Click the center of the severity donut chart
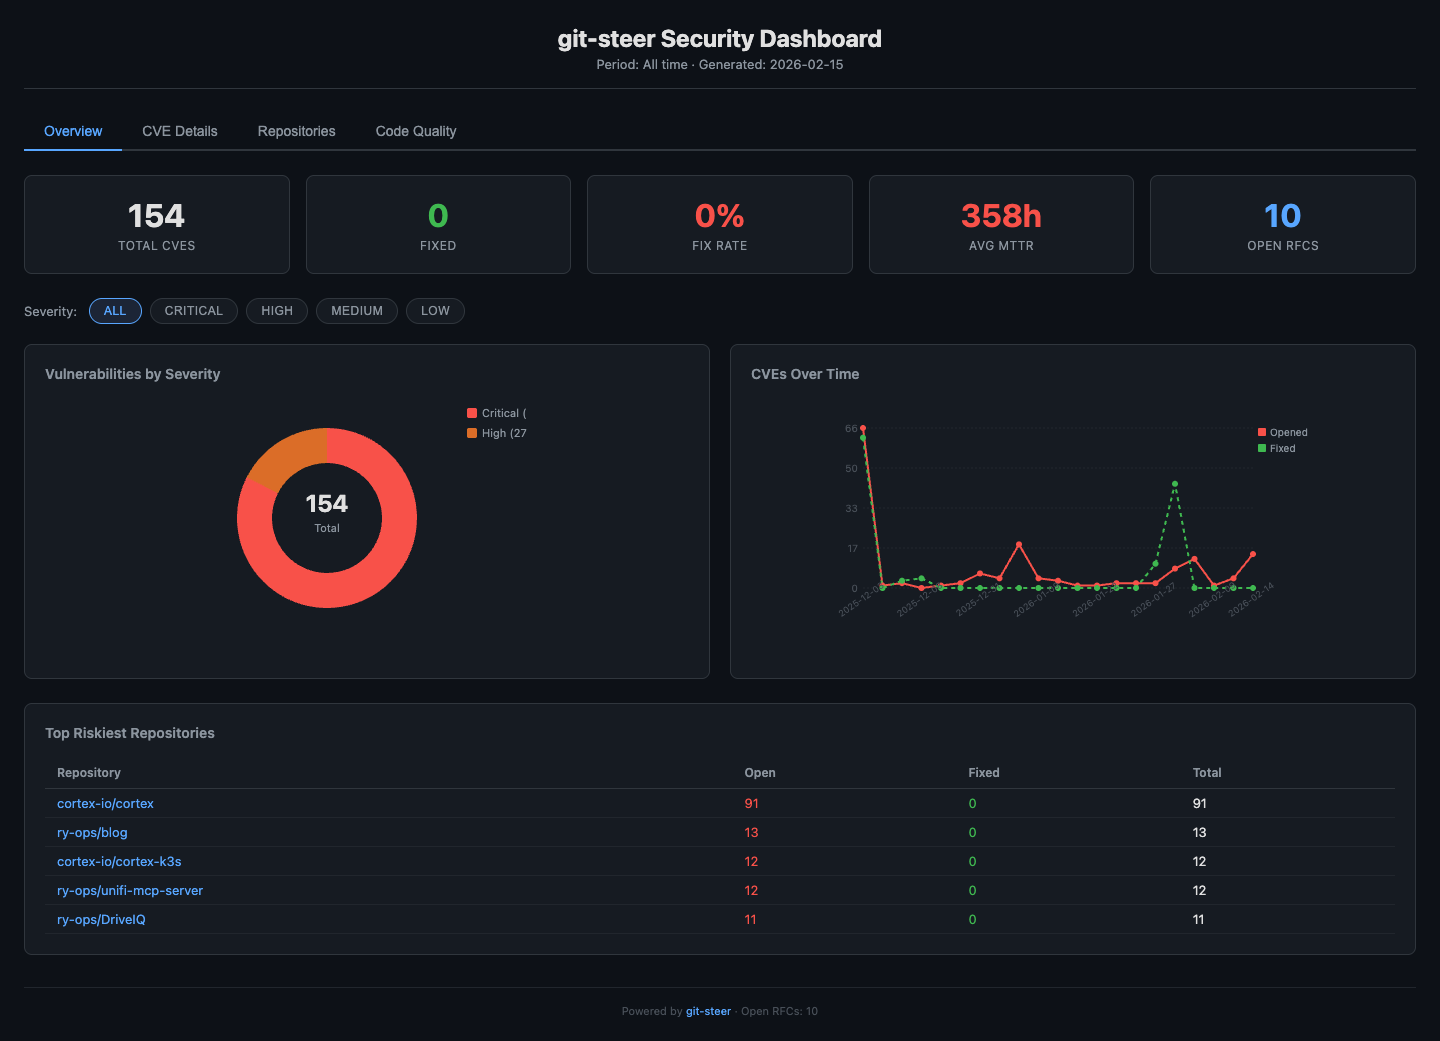1440x1041 pixels. [x=327, y=517]
